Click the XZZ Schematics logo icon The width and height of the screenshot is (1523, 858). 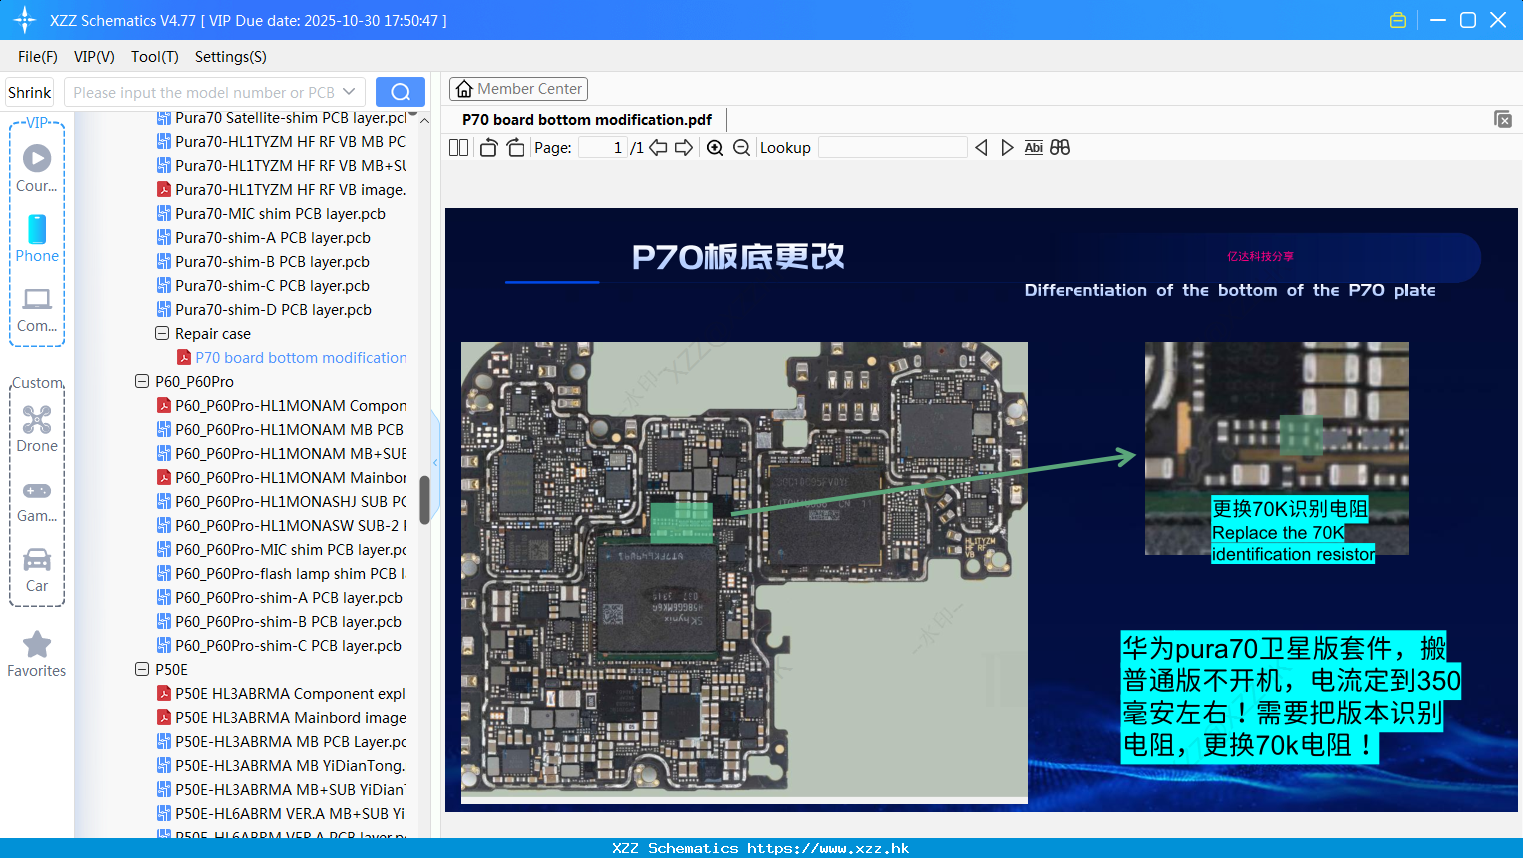tap(25, 20)
